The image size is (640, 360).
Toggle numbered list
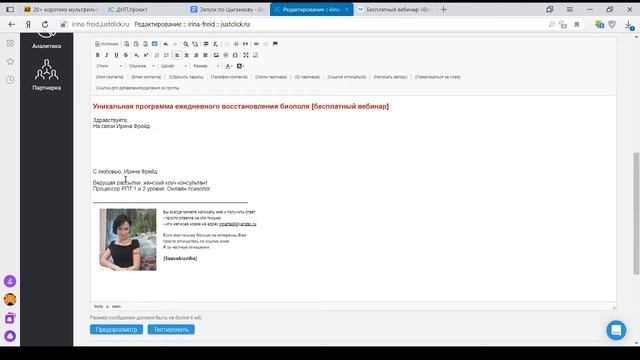tap(157, 55)
